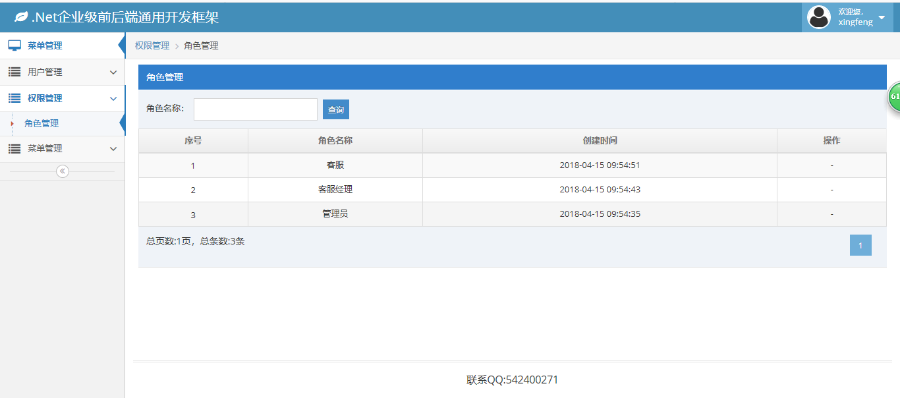This screenshot has width=900, height=398.
Task: Click 角色管理 in the breadcrumb
Action: pos(201,46)
